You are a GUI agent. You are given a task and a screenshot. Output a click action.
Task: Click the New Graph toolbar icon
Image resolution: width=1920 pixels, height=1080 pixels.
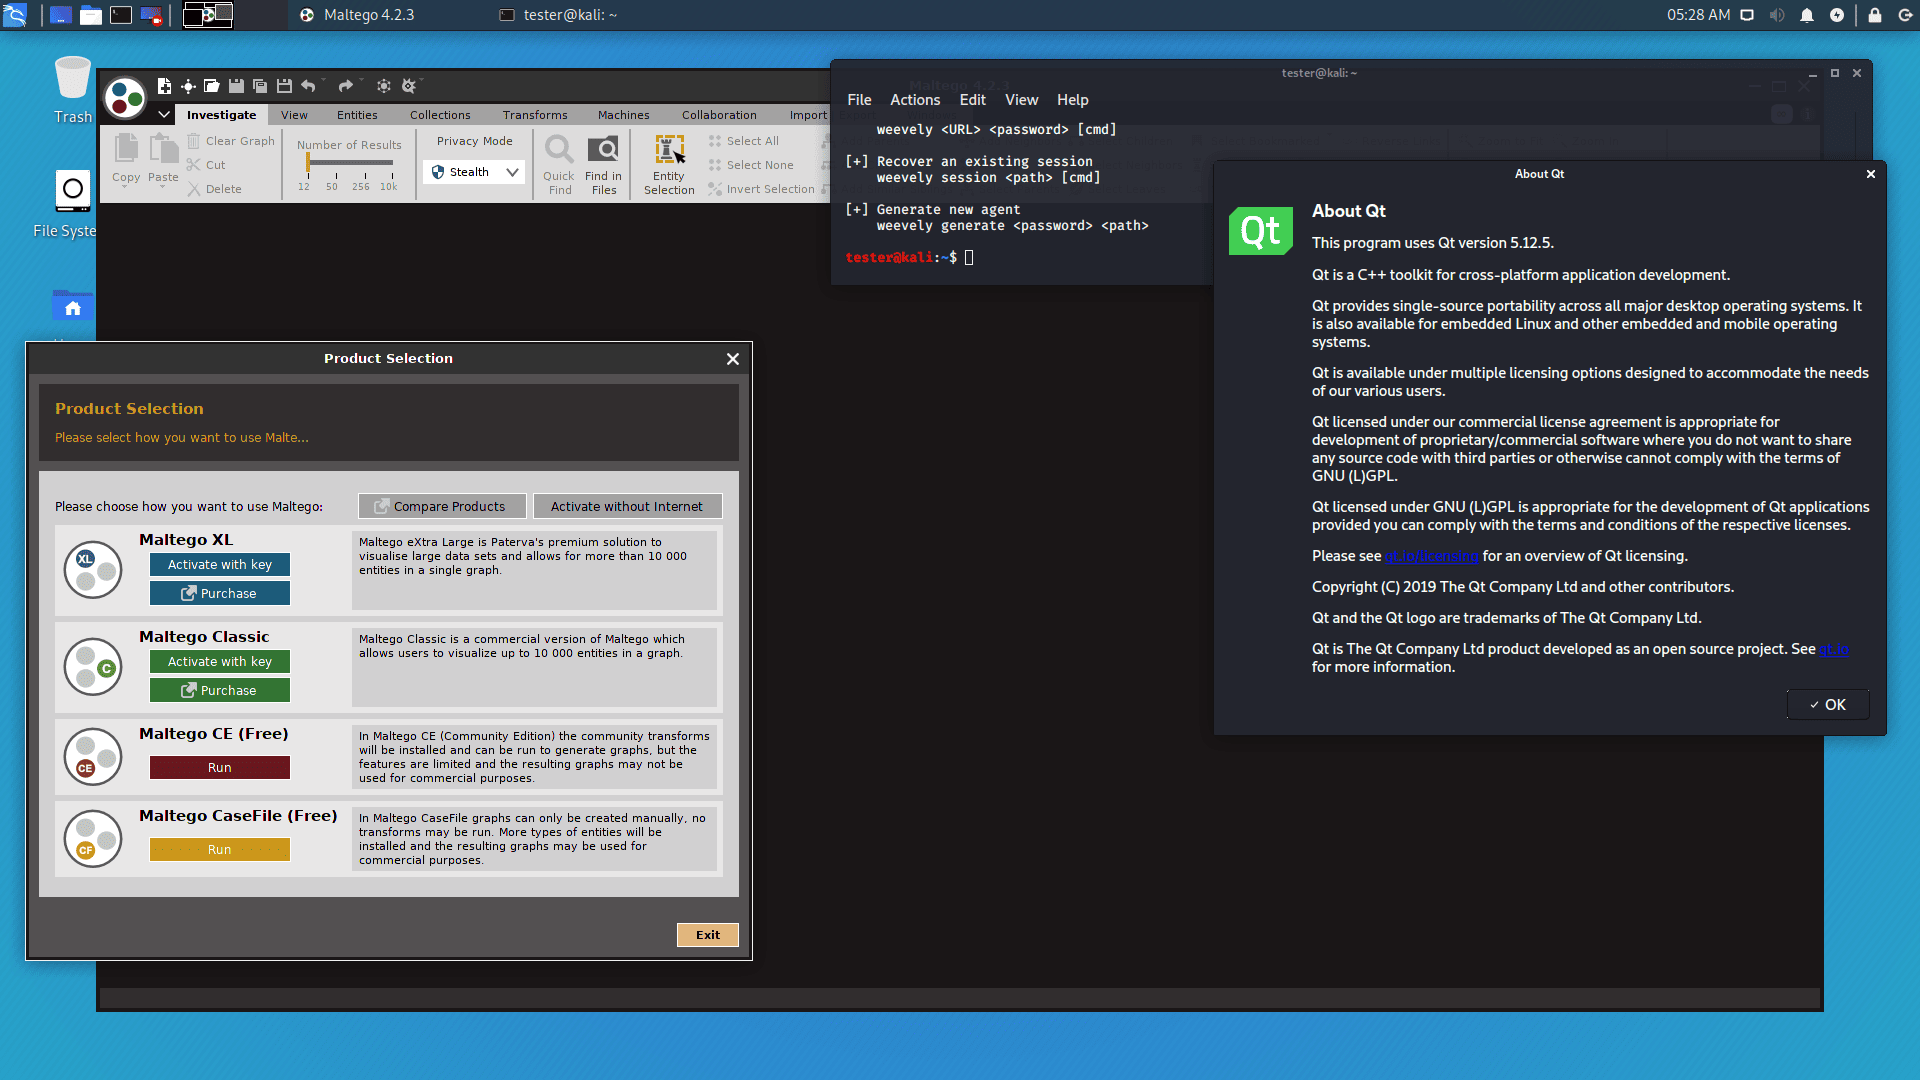point(164,86)
